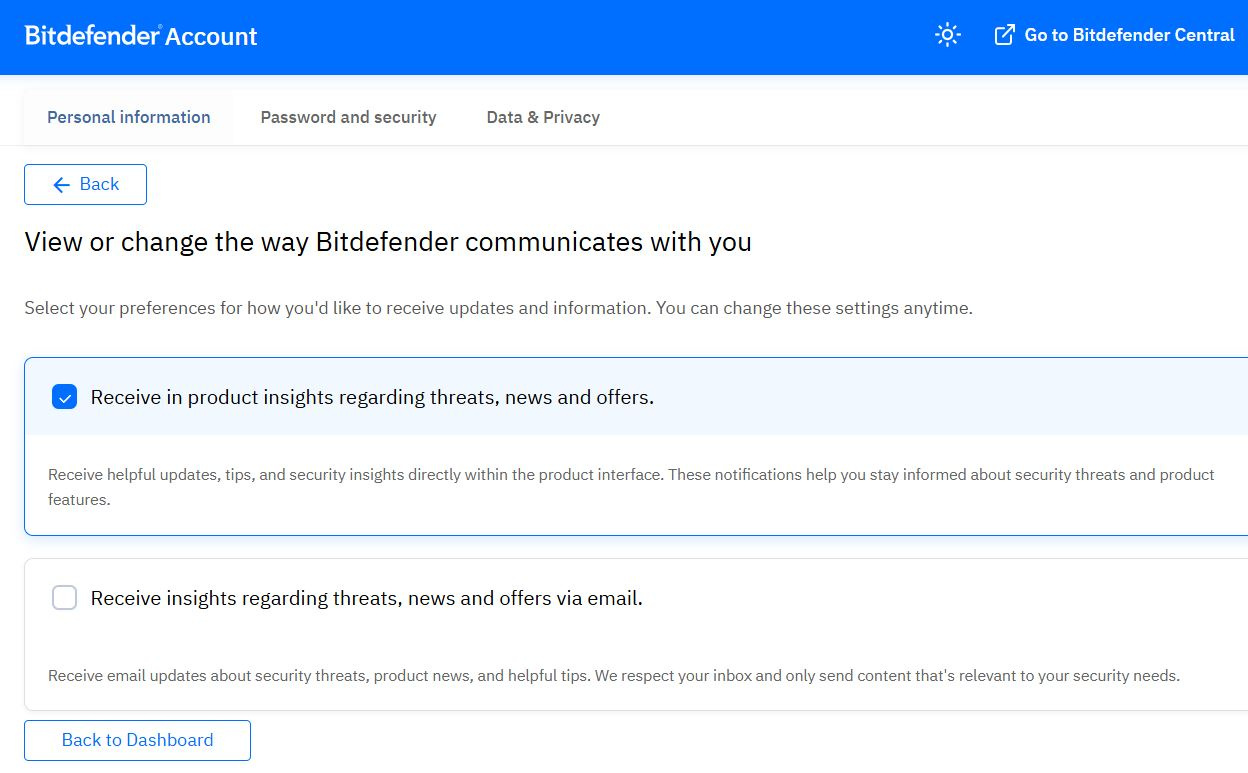Click the page heading about Bitdefender communications
This screenshot has width=1248, height=773.
(x=388, y=242)
